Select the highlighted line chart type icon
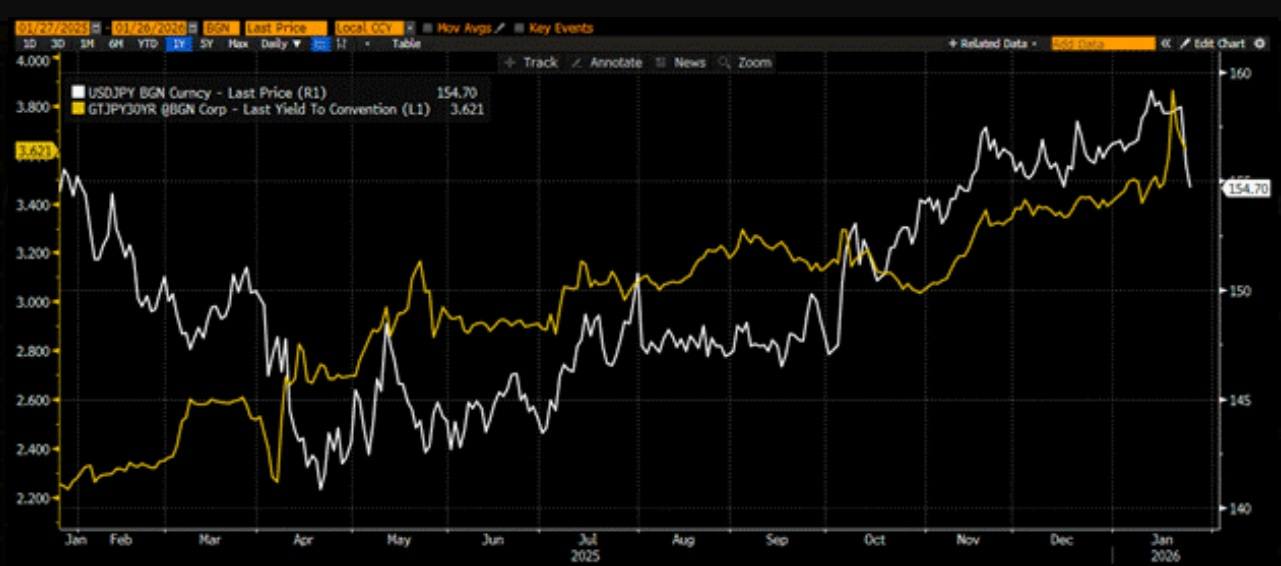The height and width of the screenshot is (566, 1281). [x=320, y=44]
